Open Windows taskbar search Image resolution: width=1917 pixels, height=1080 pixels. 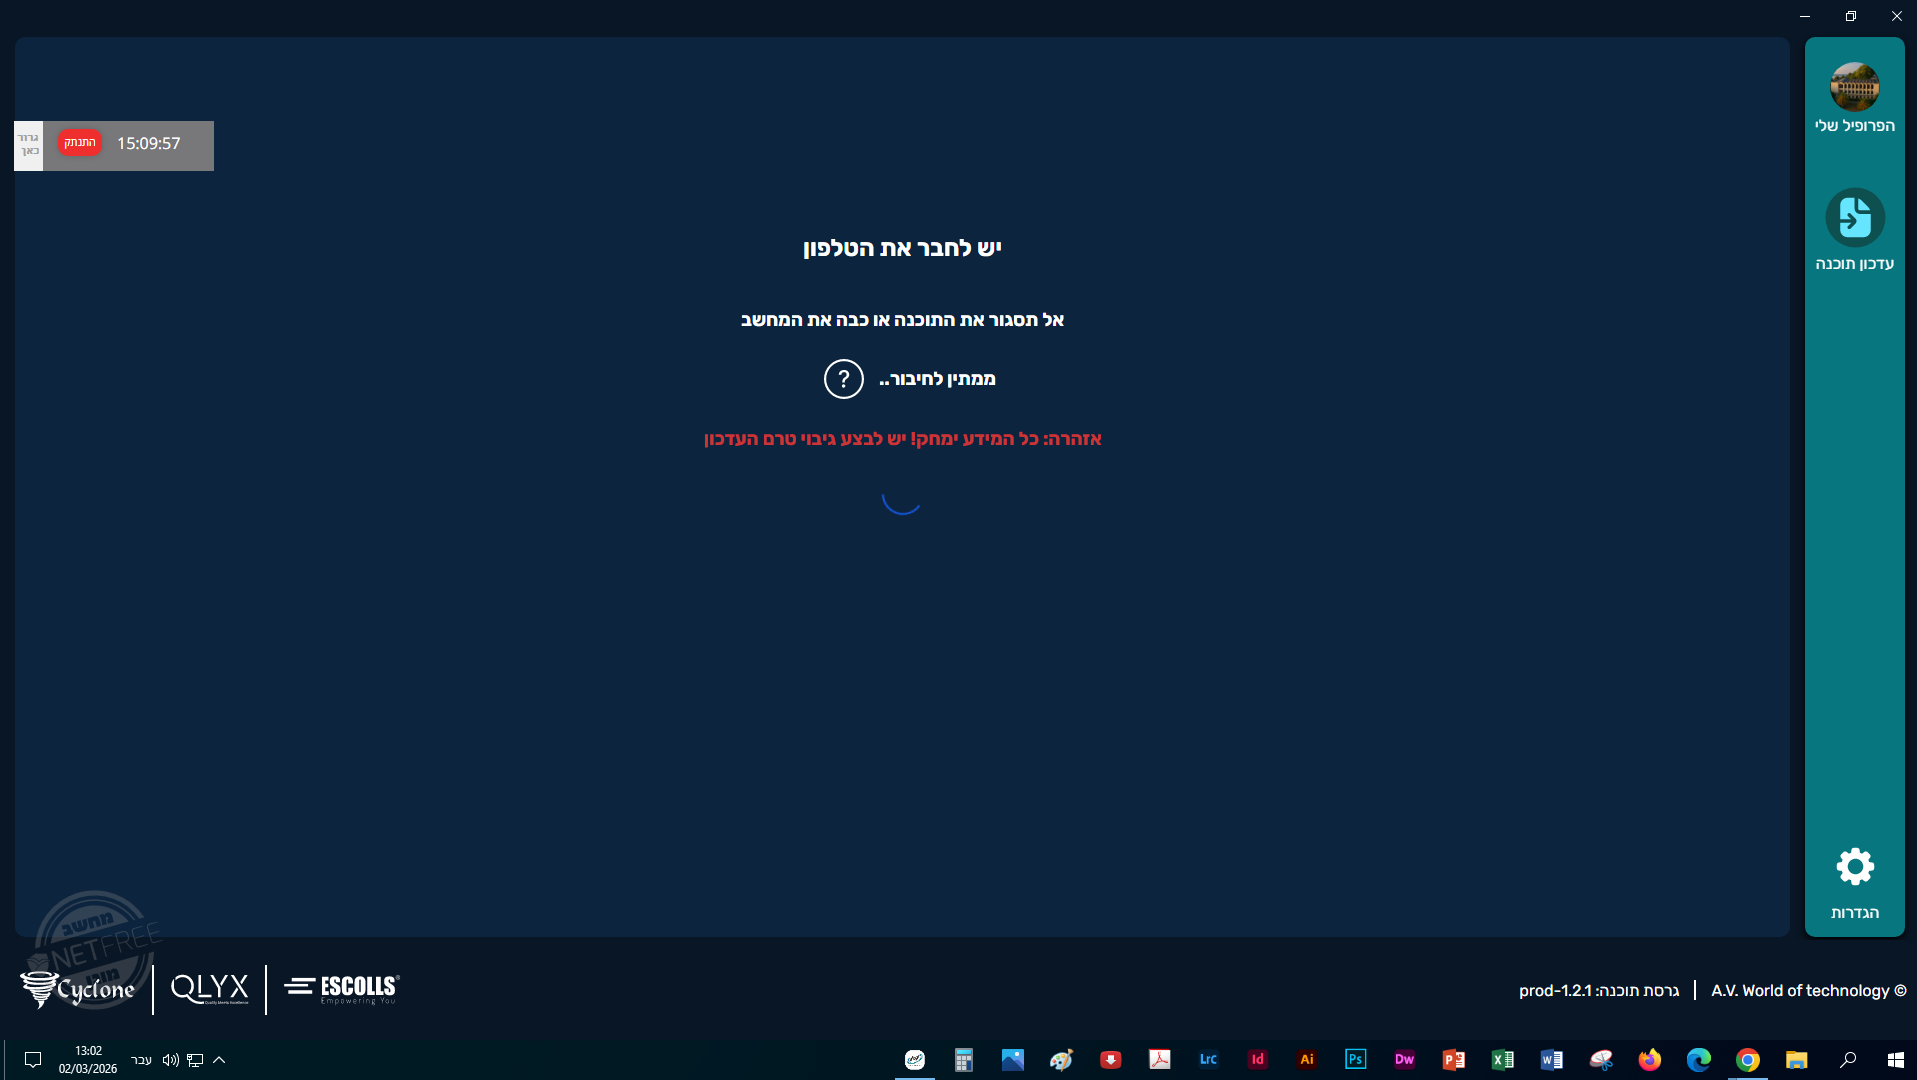[1847, 1060]
